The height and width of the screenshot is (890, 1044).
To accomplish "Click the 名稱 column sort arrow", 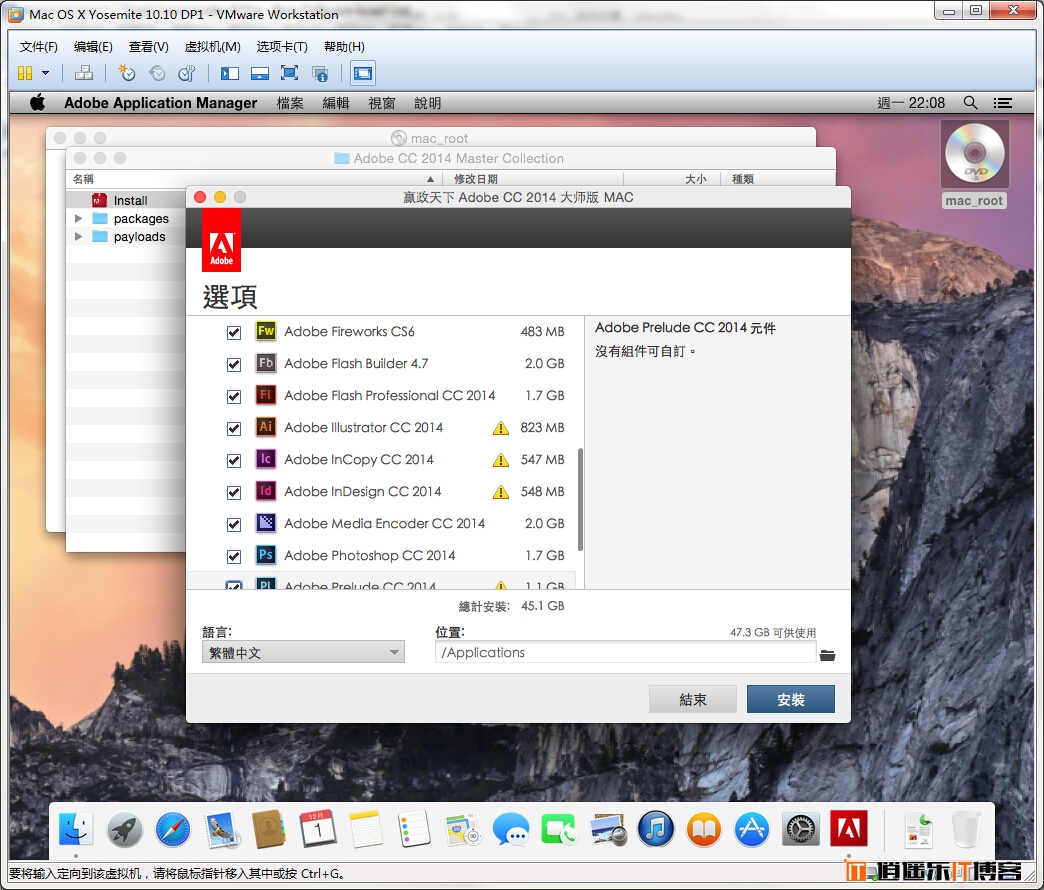I will [x=430, y=179].
